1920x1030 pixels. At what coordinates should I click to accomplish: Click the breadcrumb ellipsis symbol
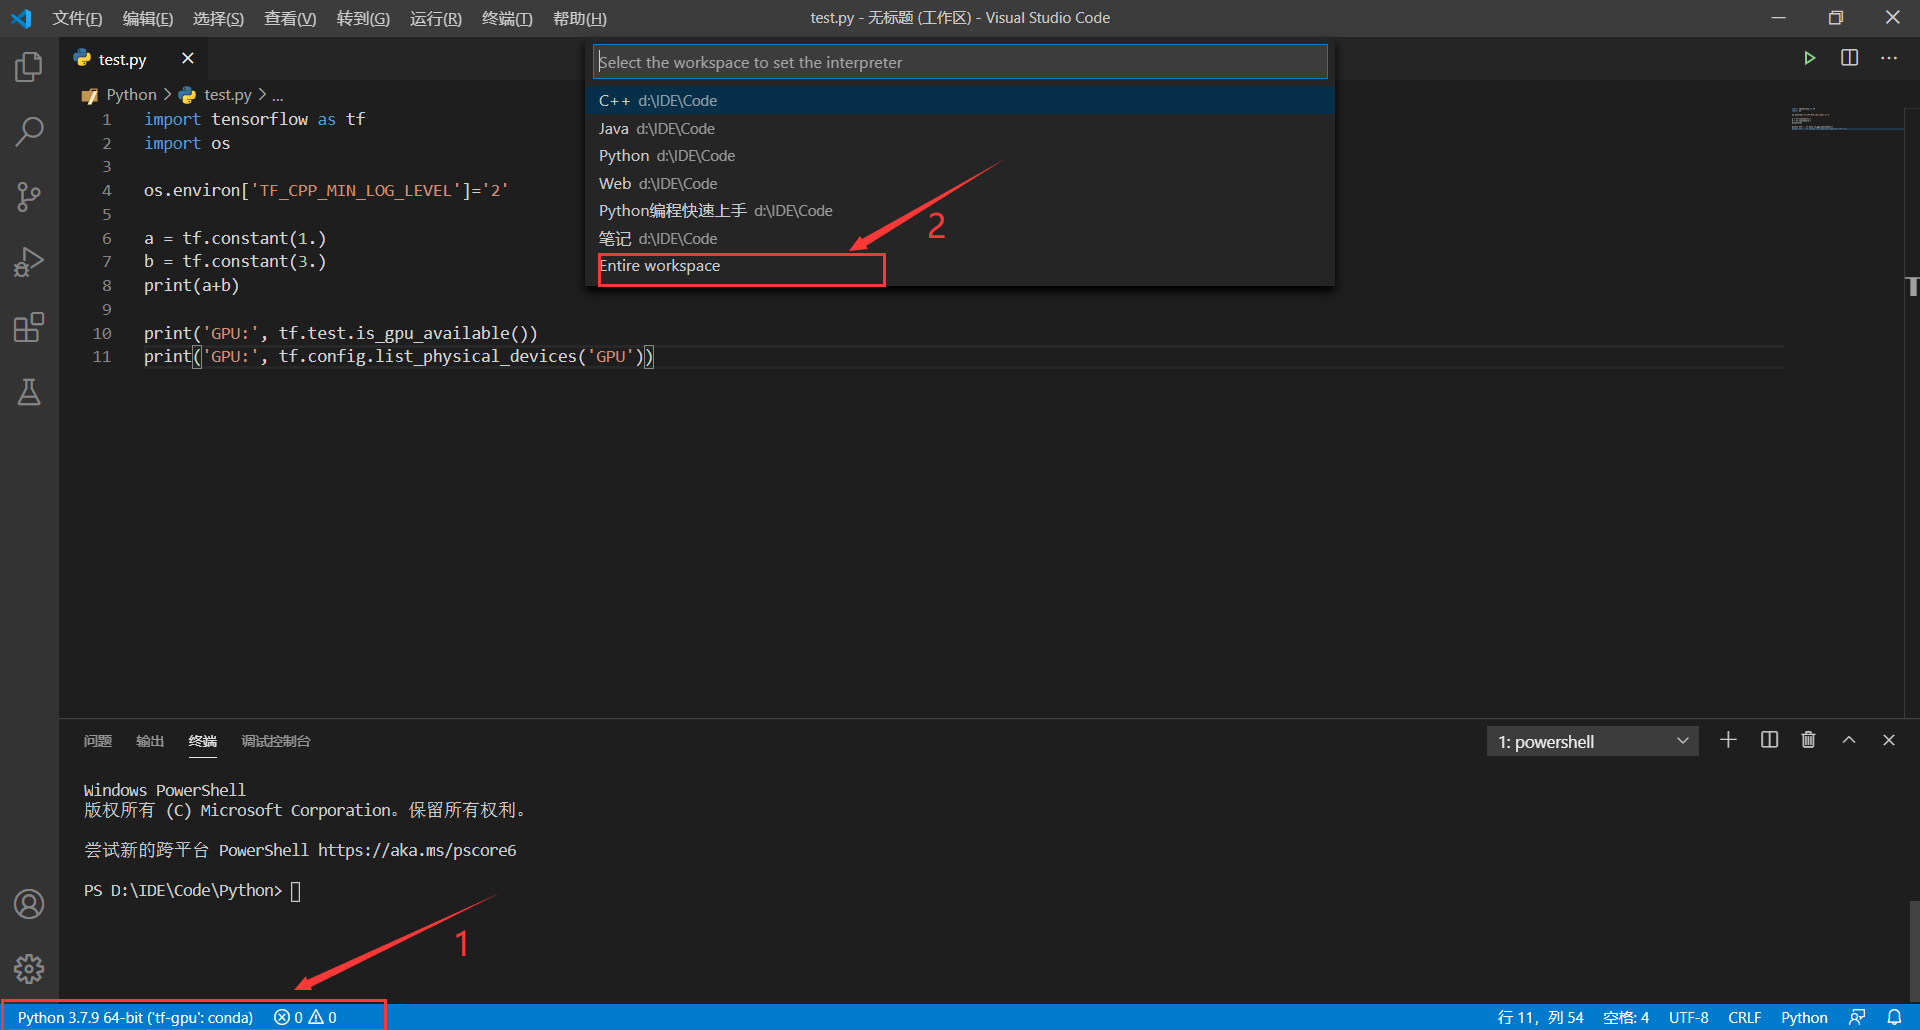tap(278, 95)
